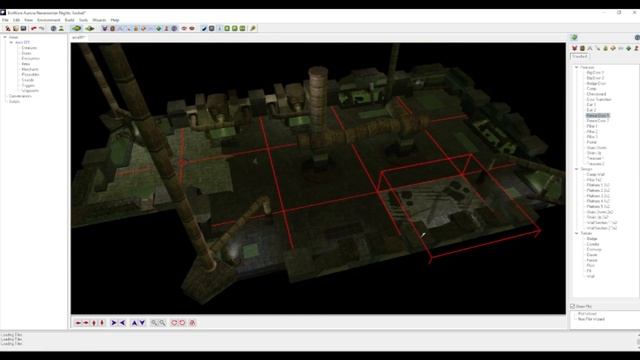
Task: Pan camera left with the first red arrow
Action: [x=78, y=323]
